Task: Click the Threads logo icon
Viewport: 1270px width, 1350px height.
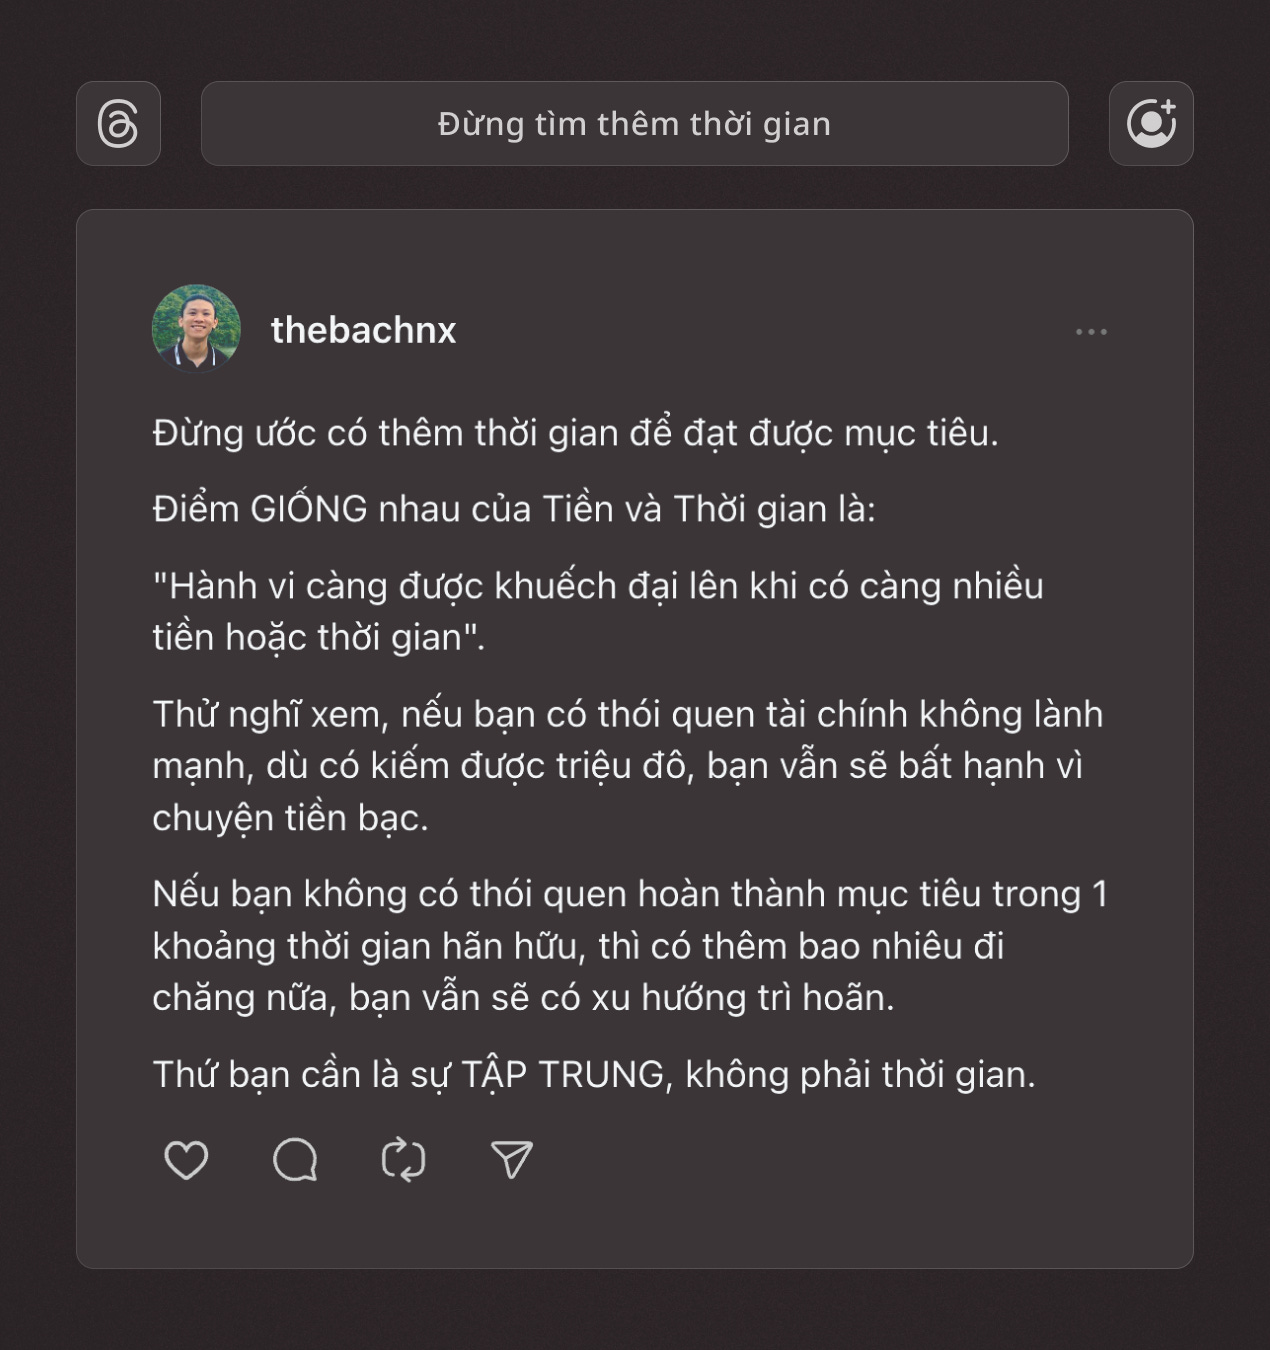Action: [x=118, y=124]
